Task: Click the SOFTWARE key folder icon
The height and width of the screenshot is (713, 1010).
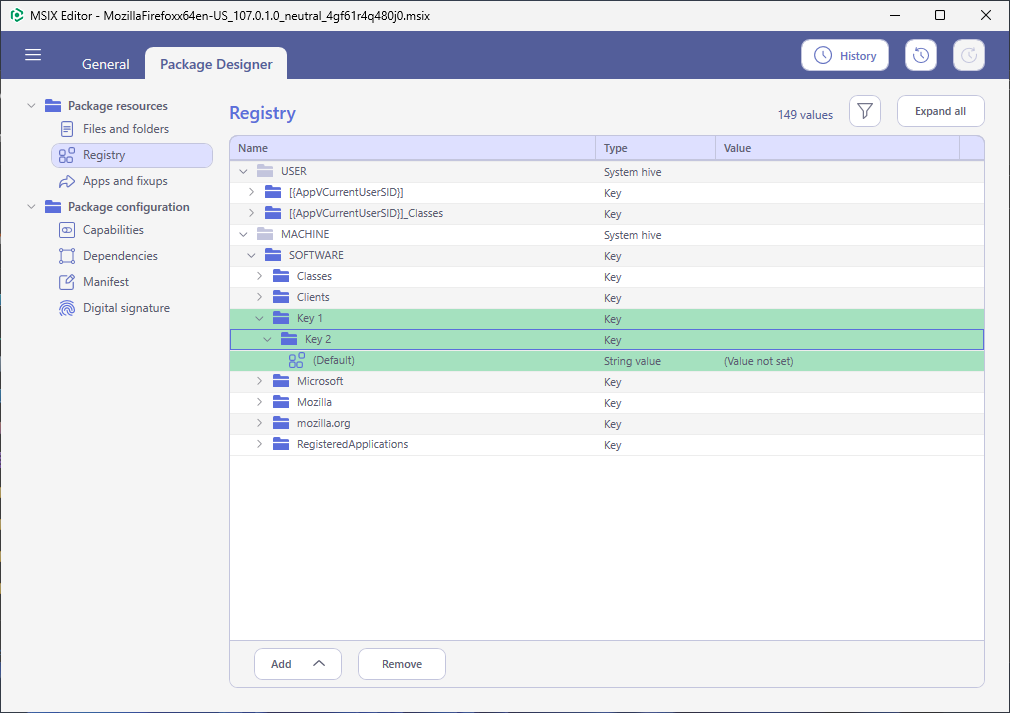Action: (x=273, y=255)
